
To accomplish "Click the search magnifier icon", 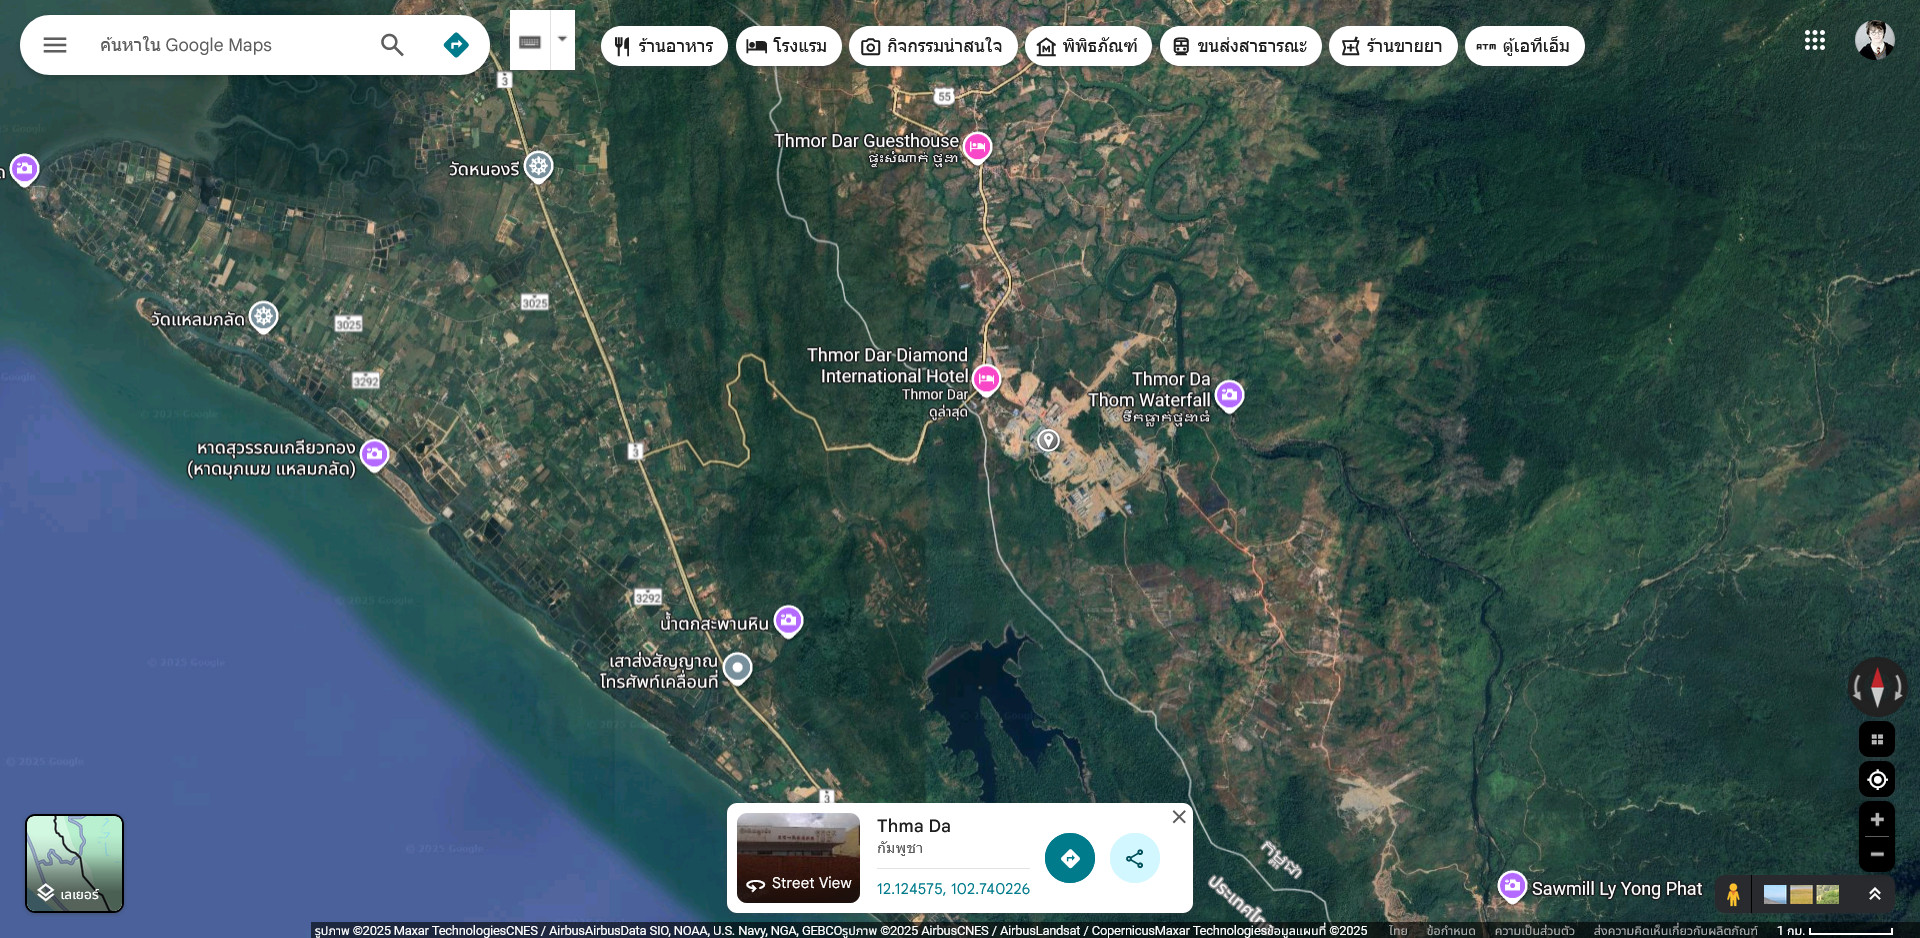I will pyautogui.click(x=392, y=45).
